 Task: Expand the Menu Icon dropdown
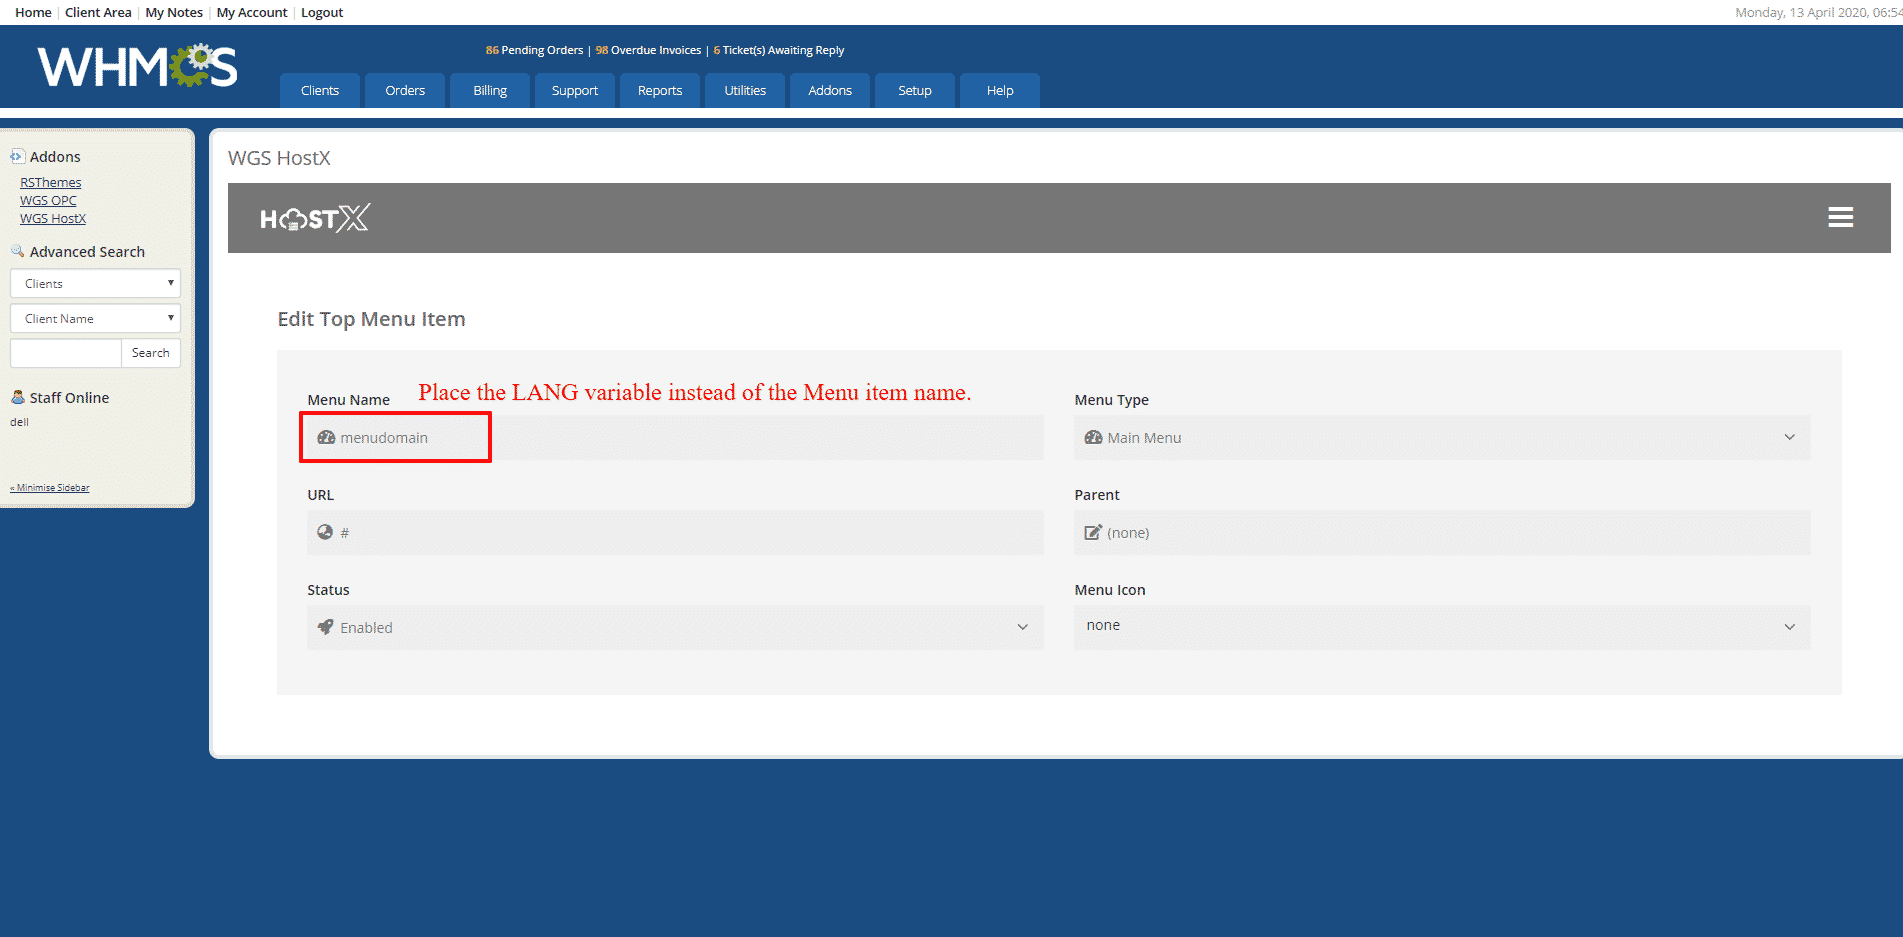point(1441,627)
